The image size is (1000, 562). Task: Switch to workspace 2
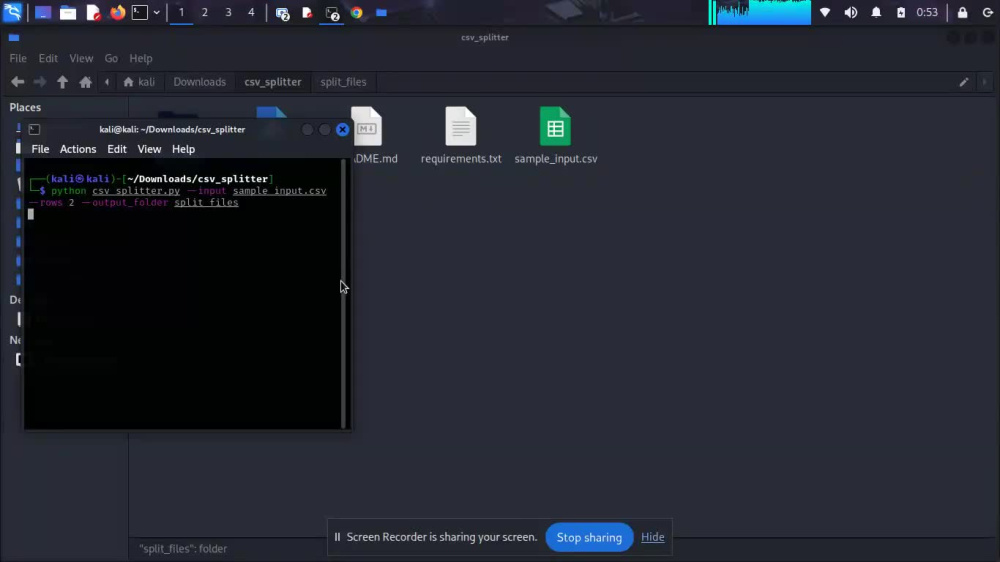point(205,12)
